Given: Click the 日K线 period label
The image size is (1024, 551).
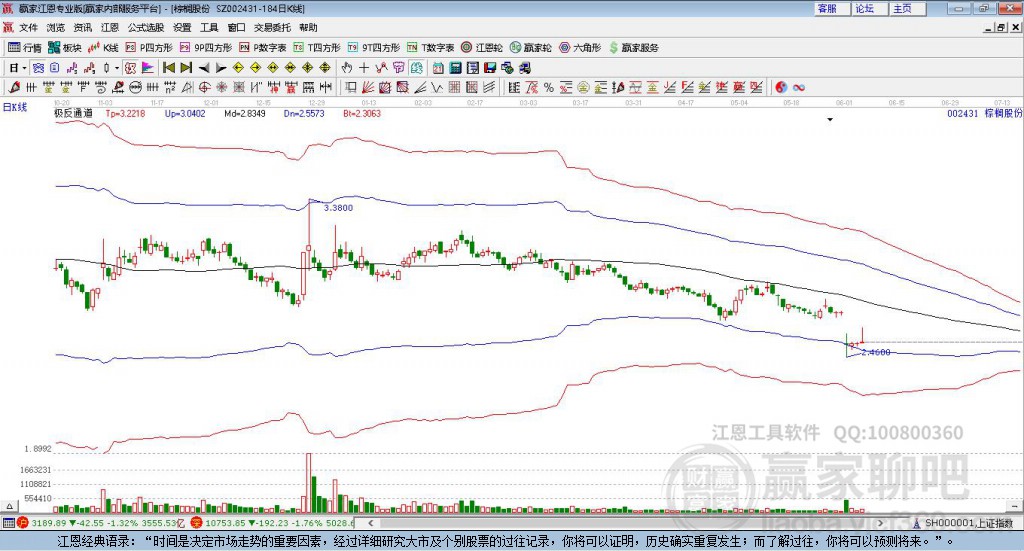Looking at the screenshot, I should (14, 107).
